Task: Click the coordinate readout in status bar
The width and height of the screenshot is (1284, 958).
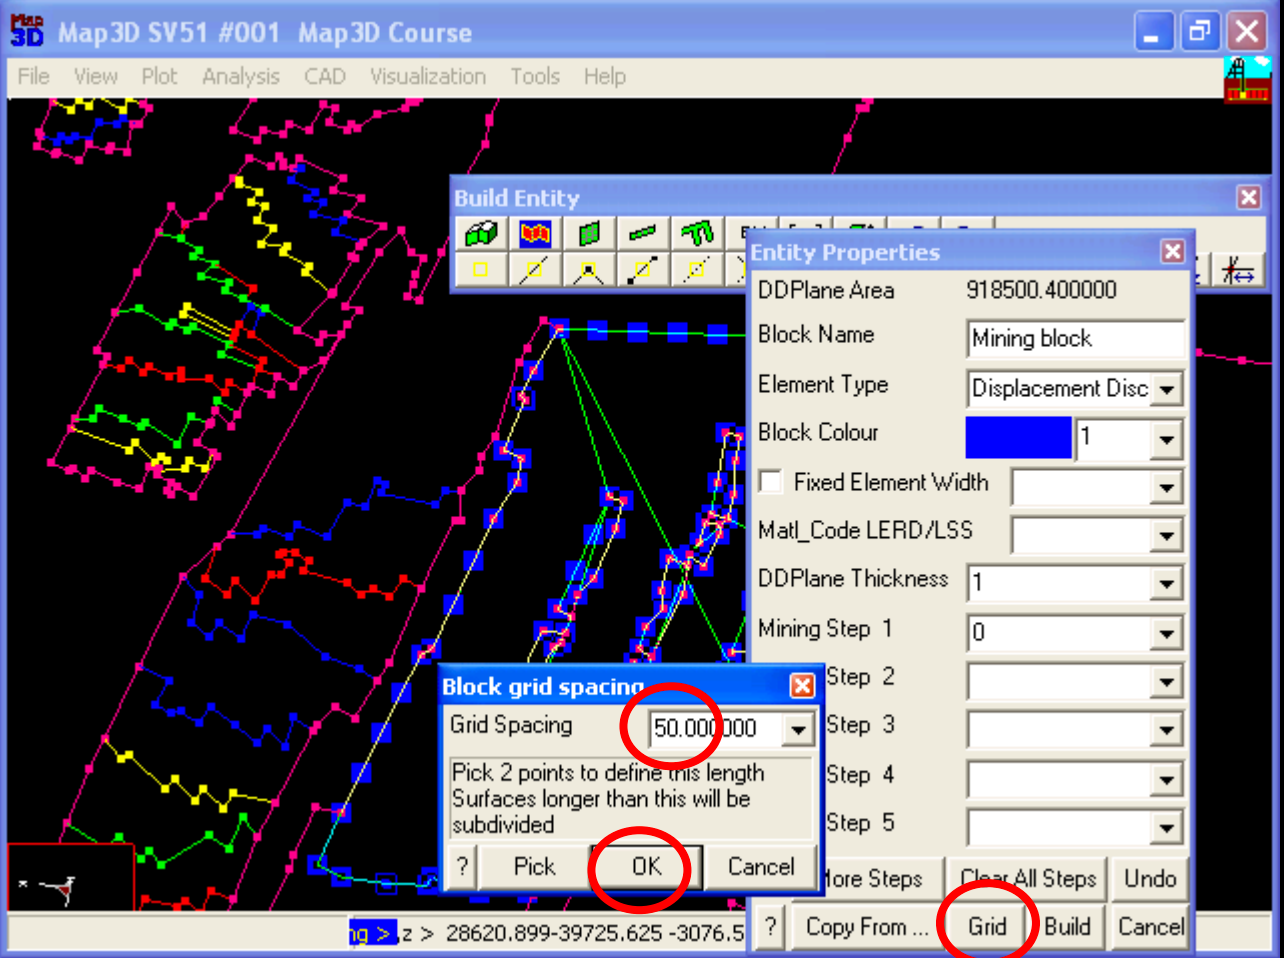Action: (595, 934)
